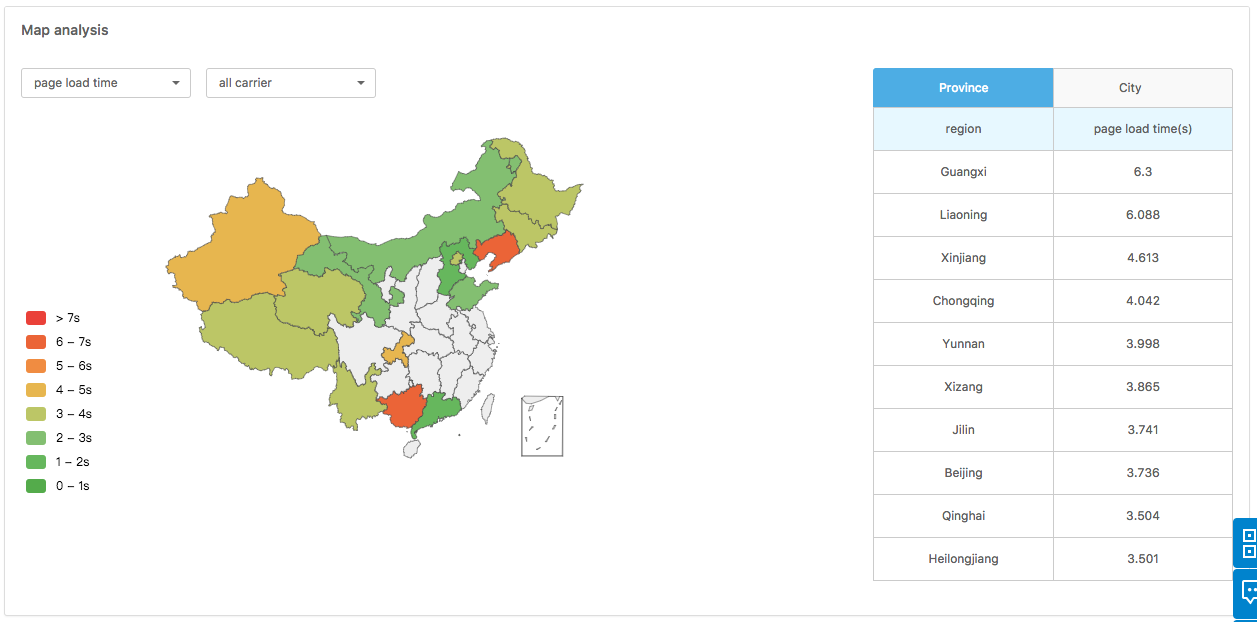Image resolution: width=1257 pixels, height=622 pixels.
Task: Expand the all carrier dropdown
Action: pos(291,83)
